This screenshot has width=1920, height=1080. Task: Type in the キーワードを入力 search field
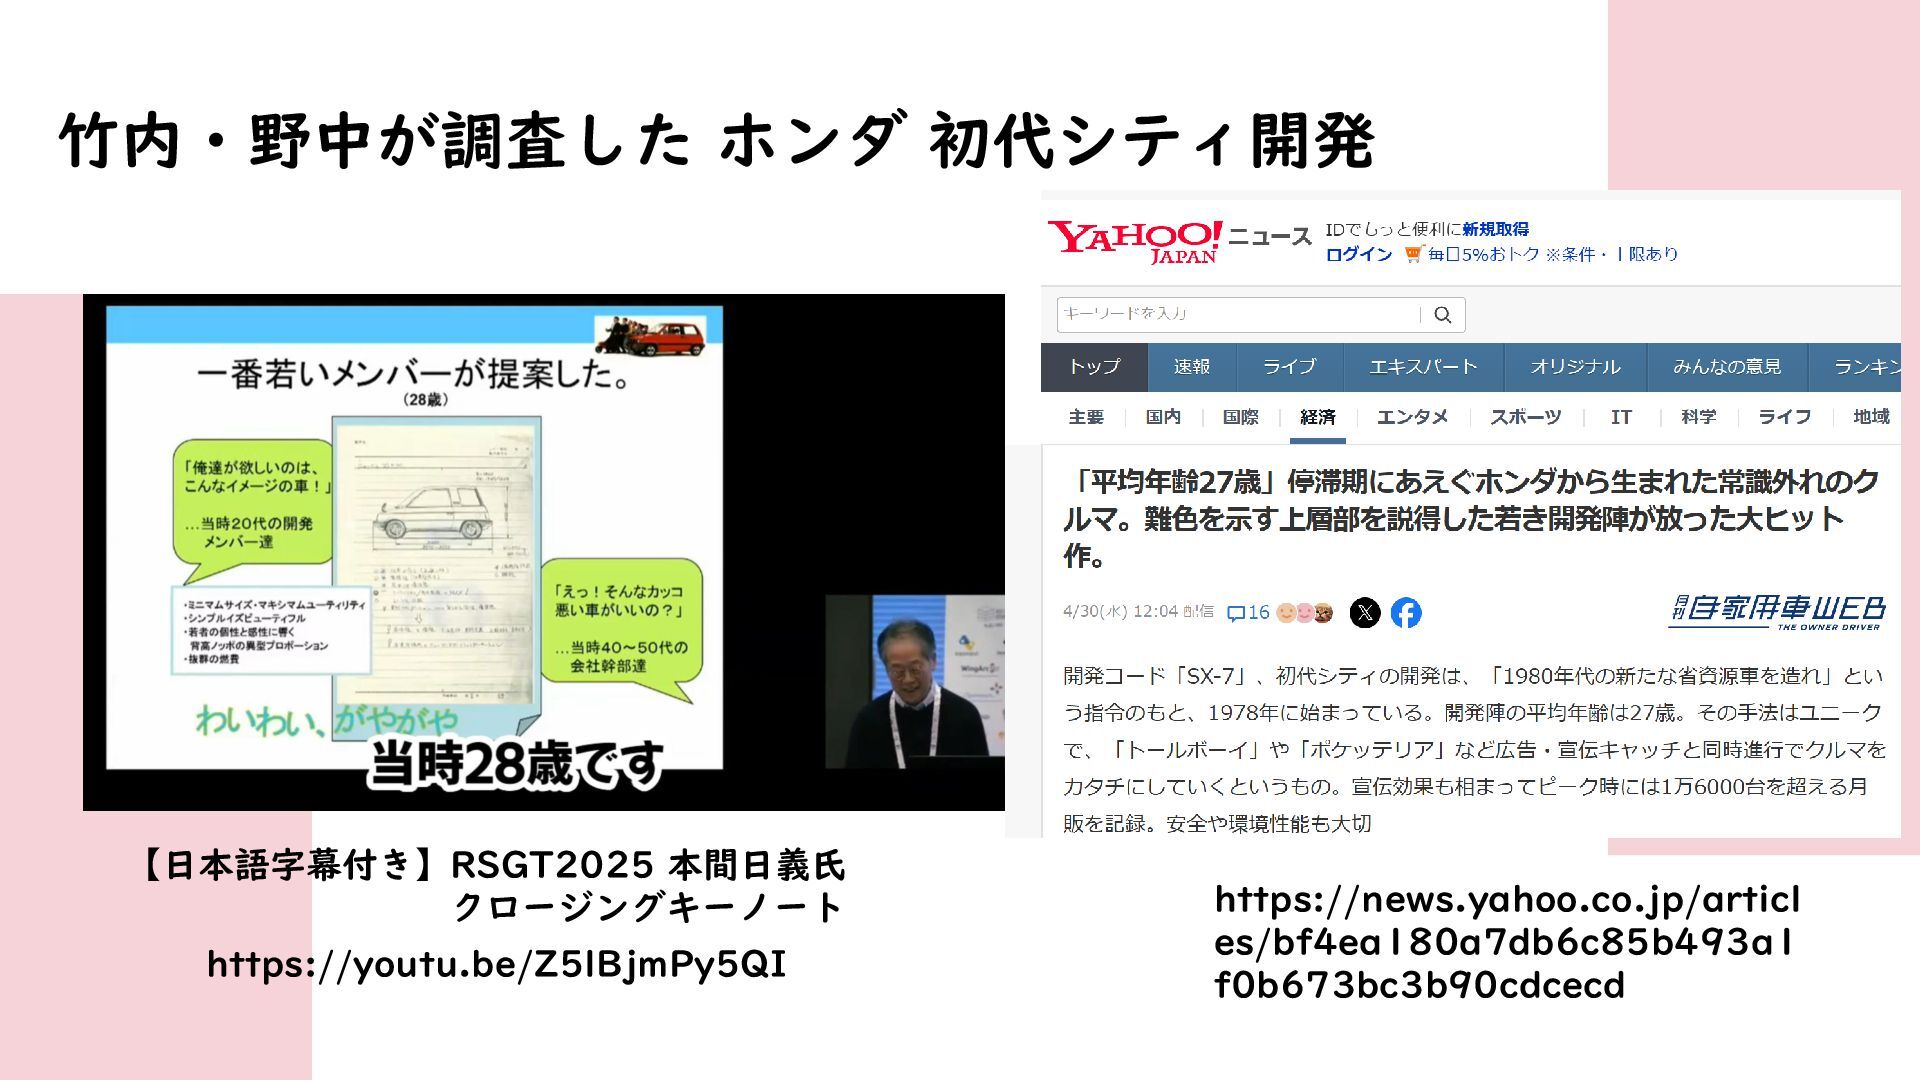pyautogui.click(x=1237, y=314)
